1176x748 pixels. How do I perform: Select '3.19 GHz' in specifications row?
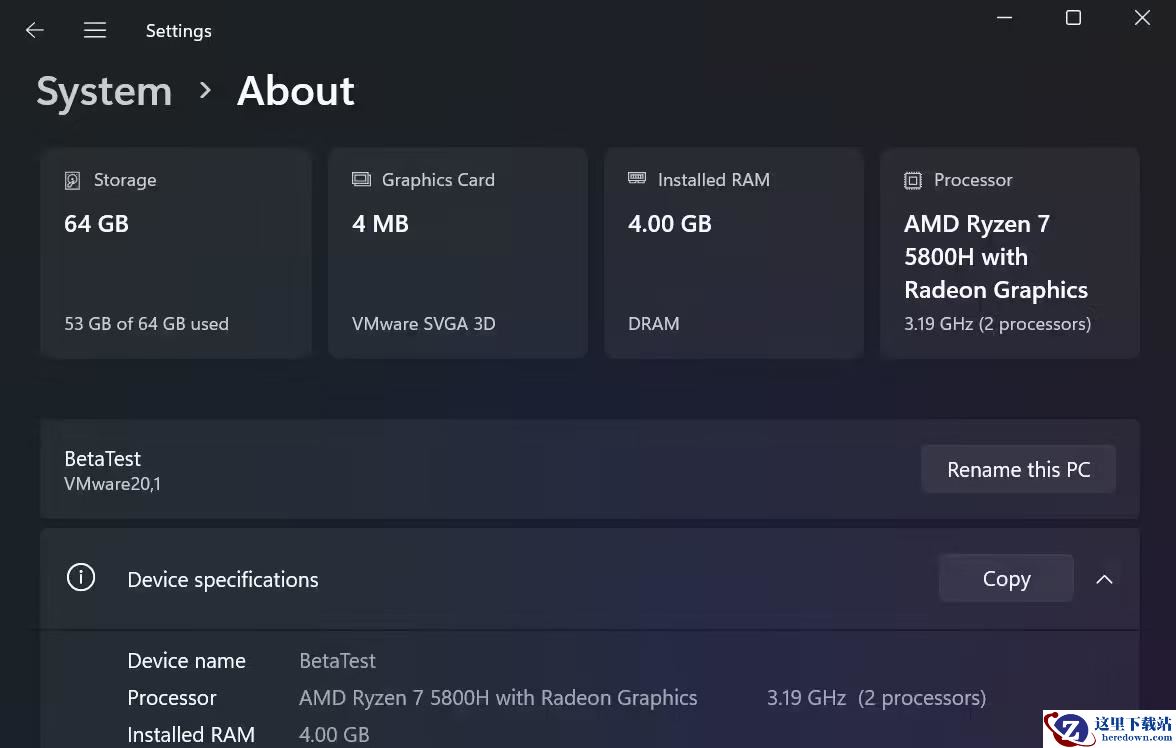click(x=806, y=698)
